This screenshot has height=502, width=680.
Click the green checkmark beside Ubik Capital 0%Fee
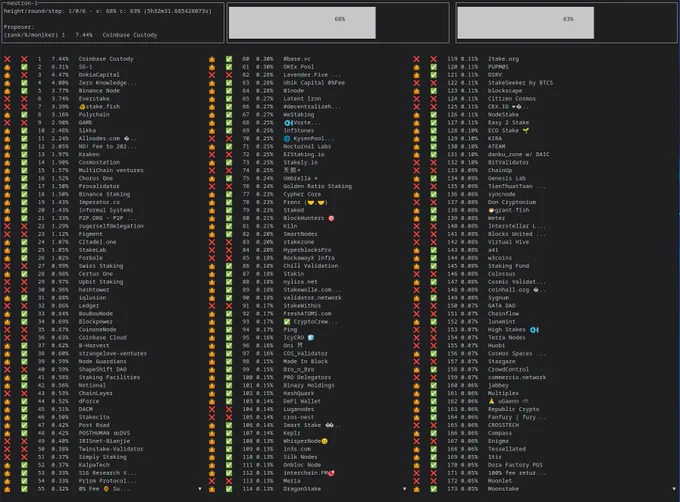click(229, 83)
